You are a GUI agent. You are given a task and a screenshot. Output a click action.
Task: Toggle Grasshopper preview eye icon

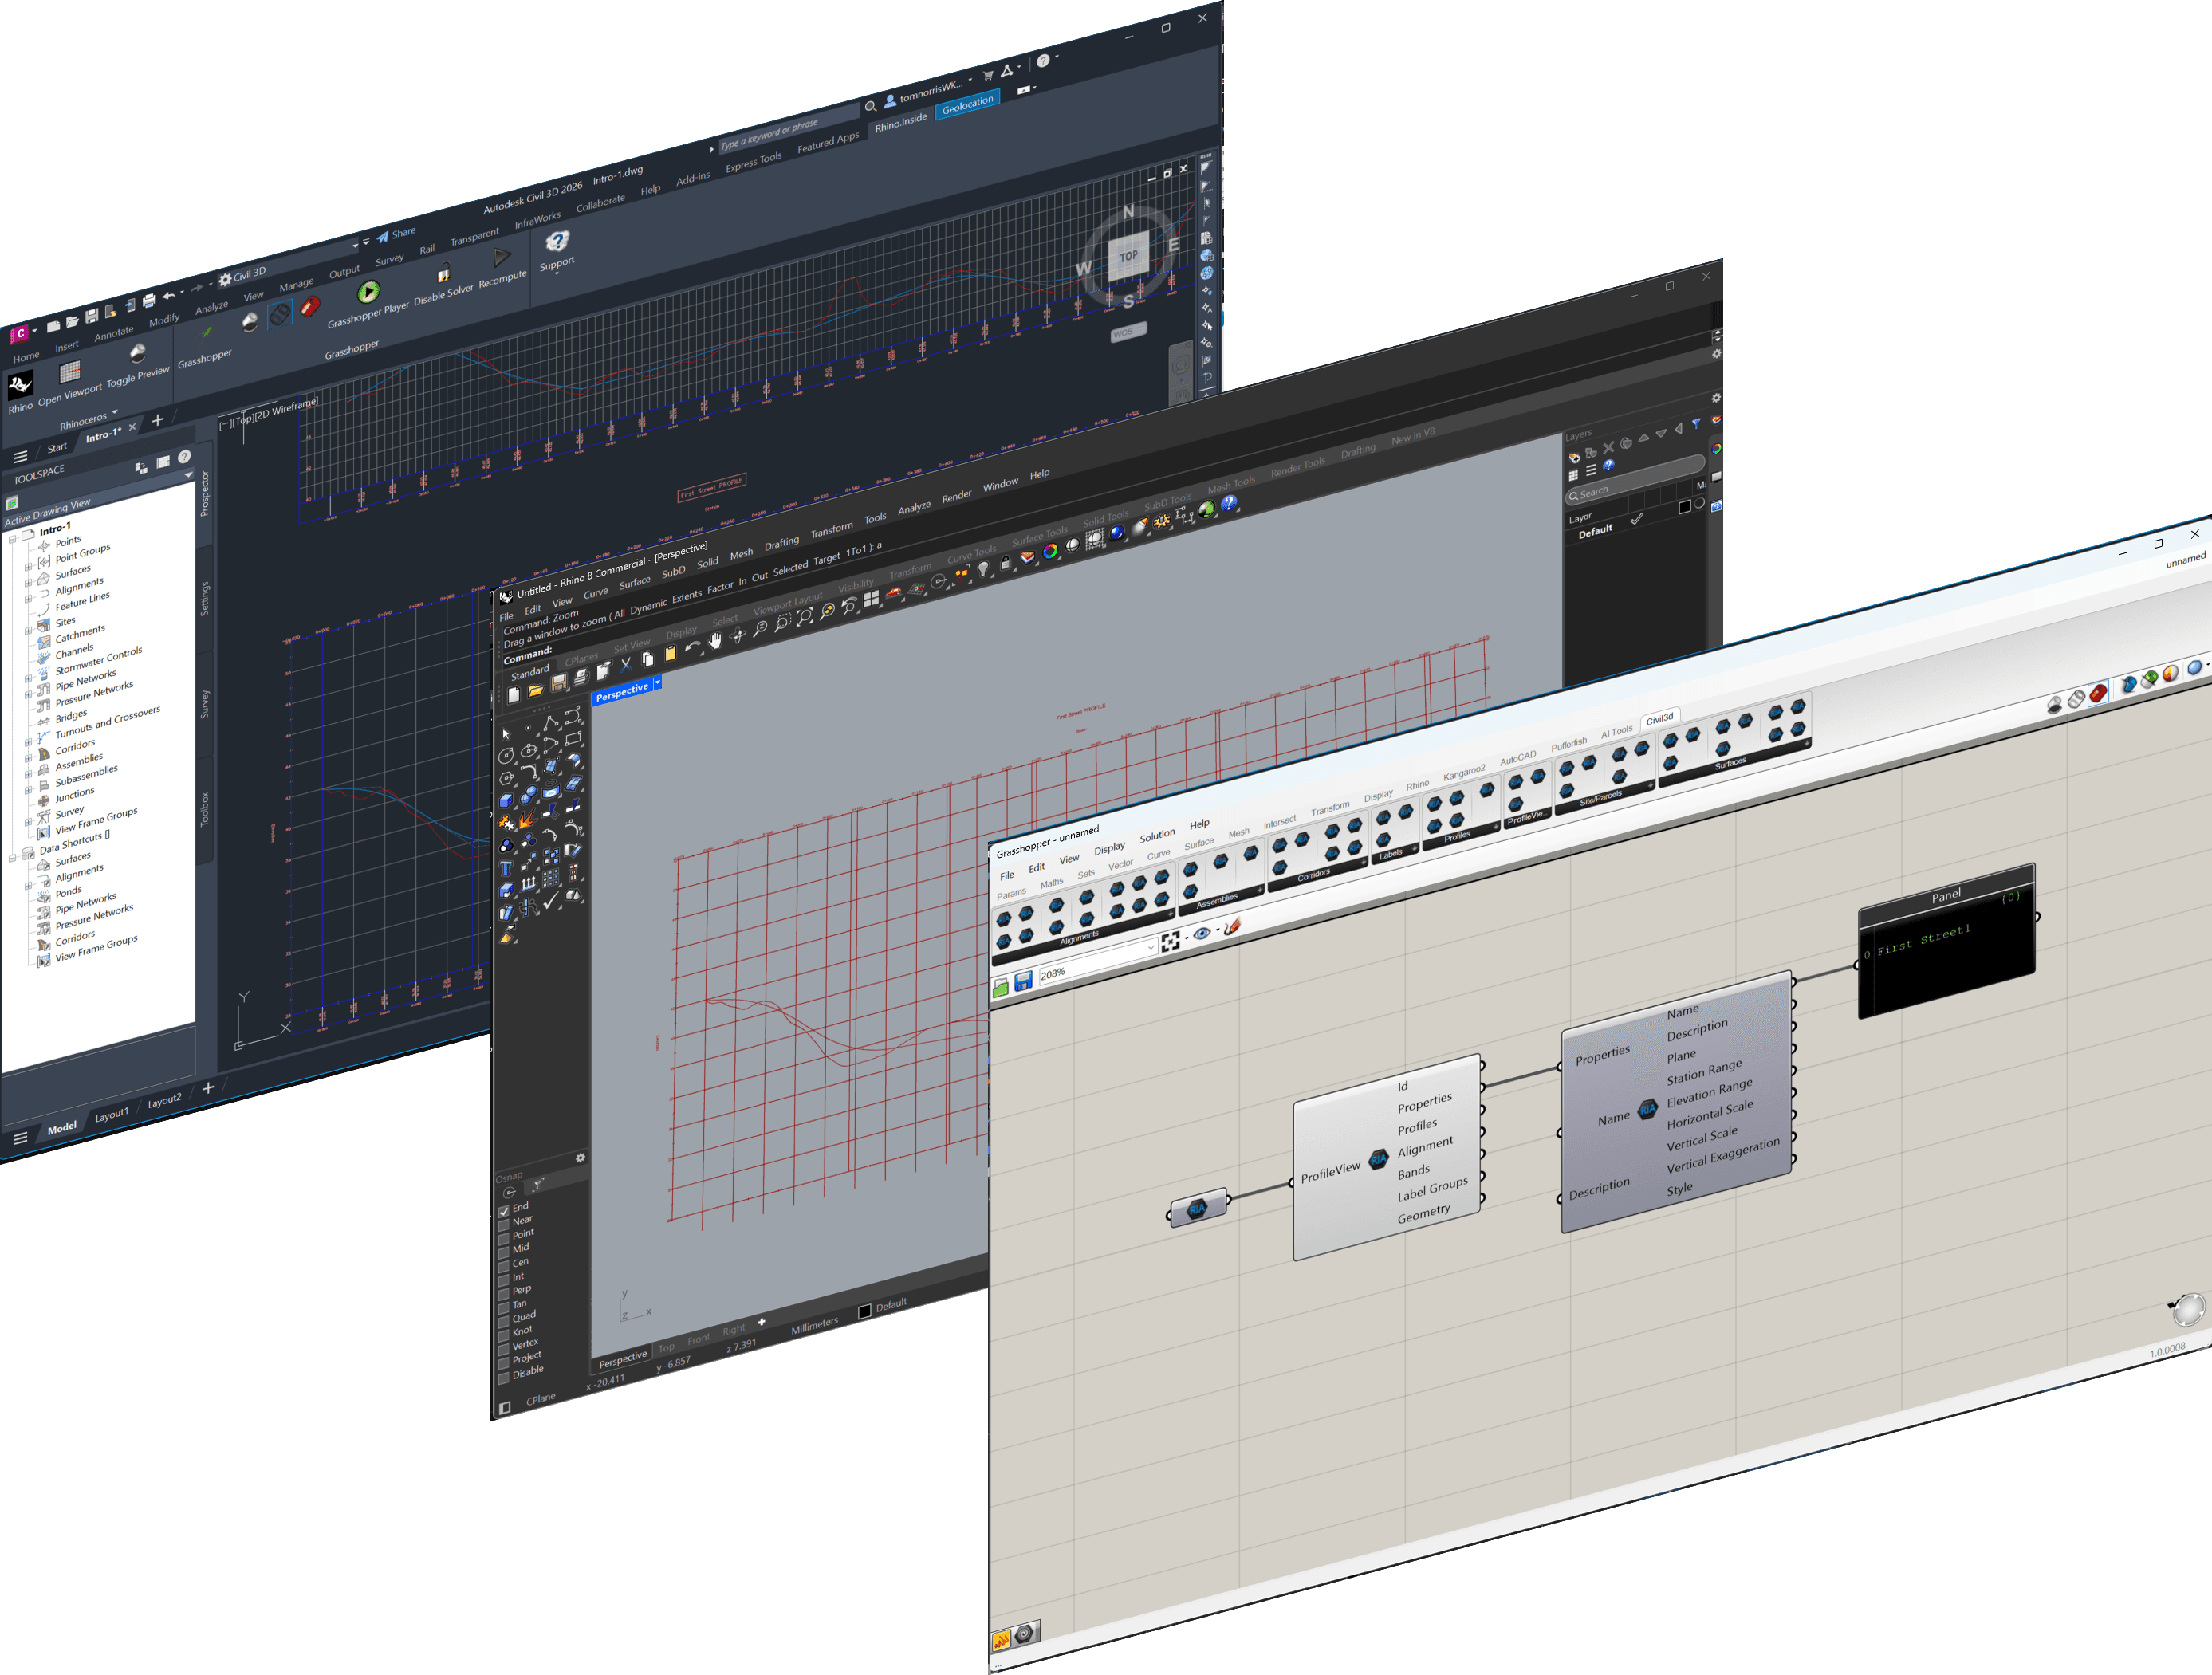click(1201, 933)
